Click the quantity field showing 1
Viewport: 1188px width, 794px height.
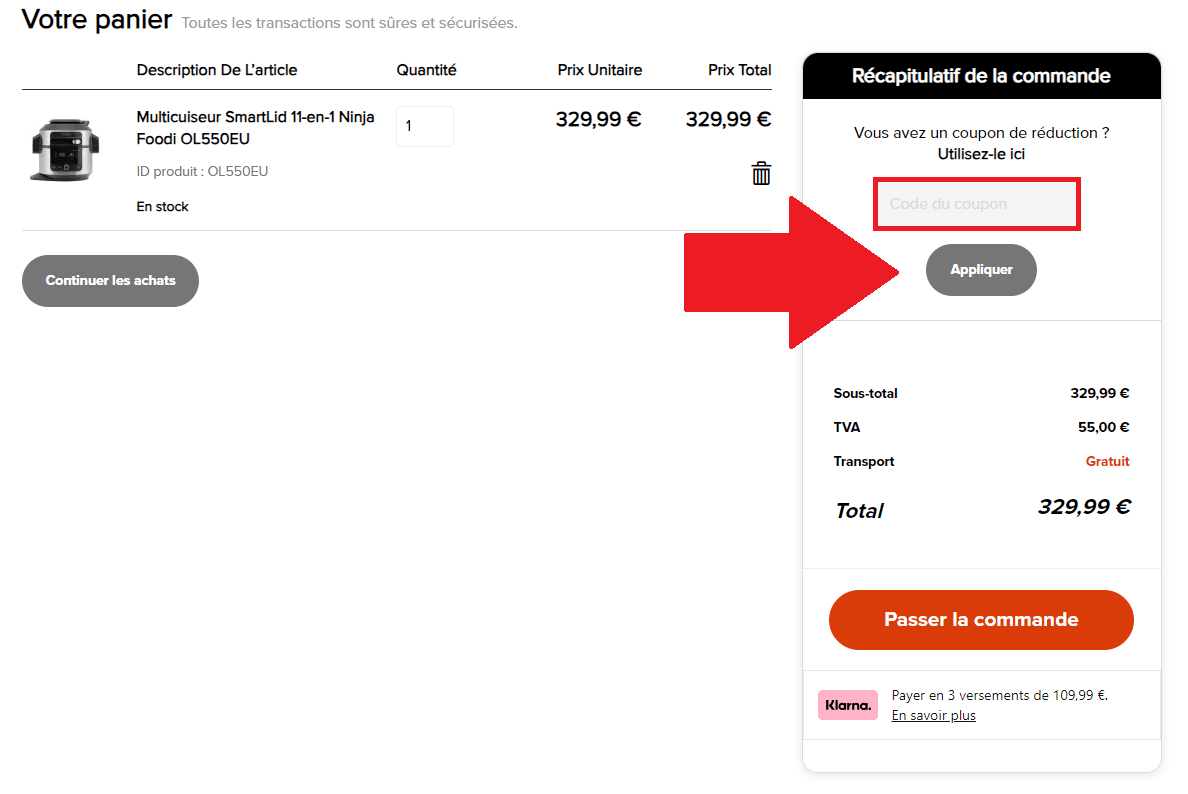(424, 127)
